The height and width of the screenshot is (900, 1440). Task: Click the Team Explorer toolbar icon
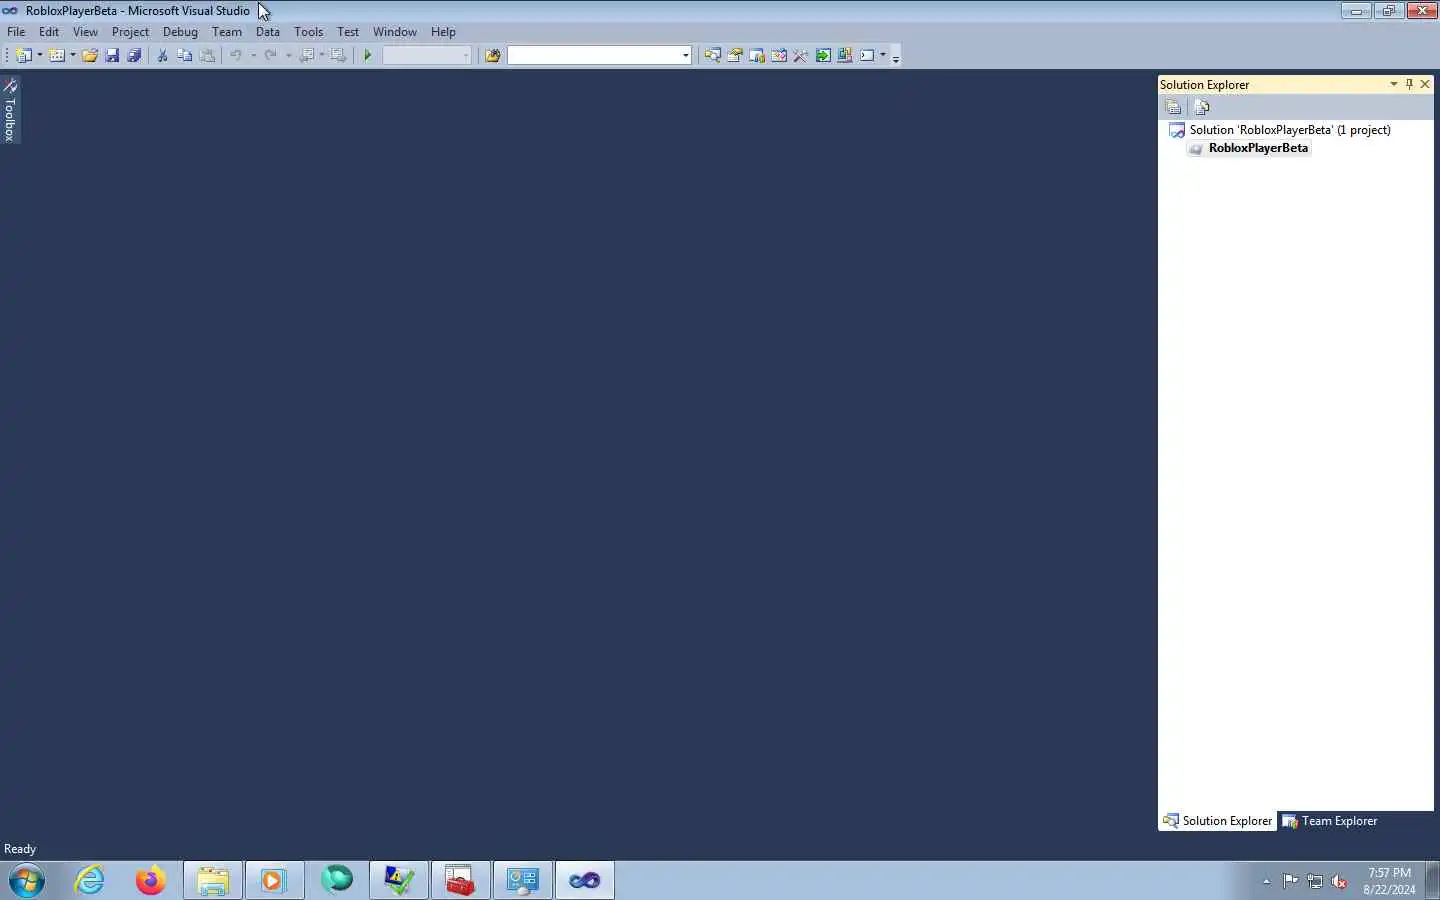[756, 55]
